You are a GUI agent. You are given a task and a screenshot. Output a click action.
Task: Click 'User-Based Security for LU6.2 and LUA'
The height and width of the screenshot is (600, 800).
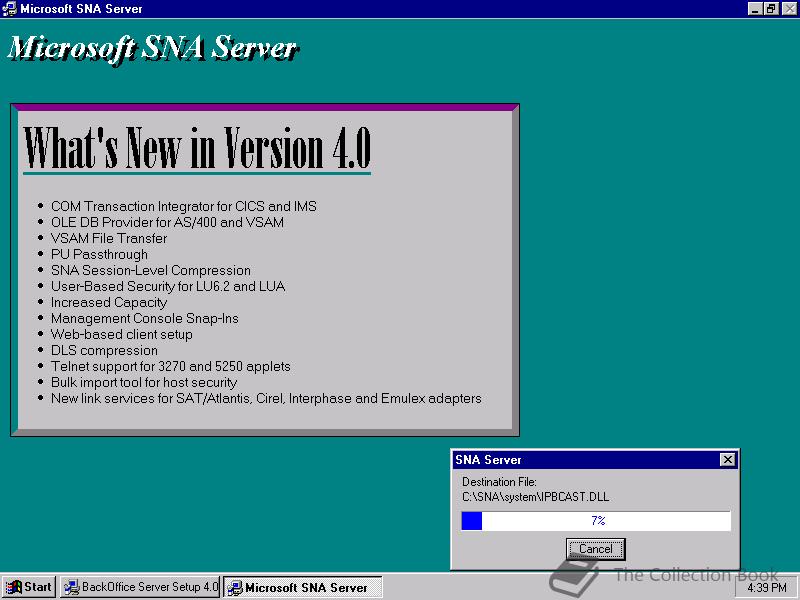(x=168, y=286)
